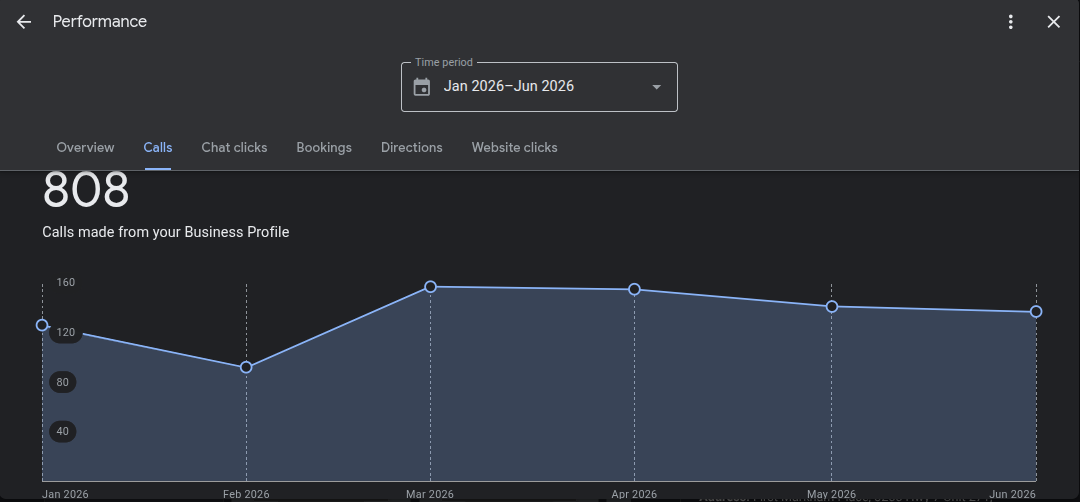Click the Mar 2026 x-axis label
This screenshot has height=502, width=1080.
tap(430, 494)
